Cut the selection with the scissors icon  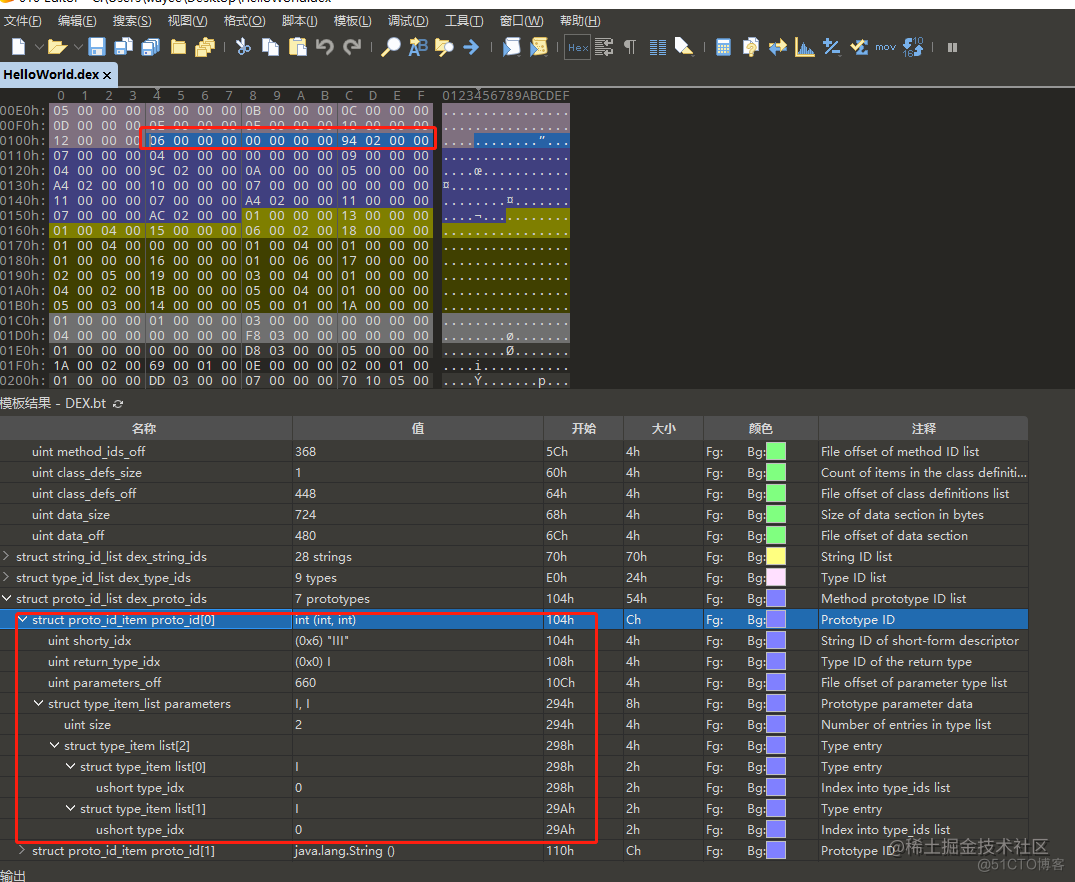point(243,47)
